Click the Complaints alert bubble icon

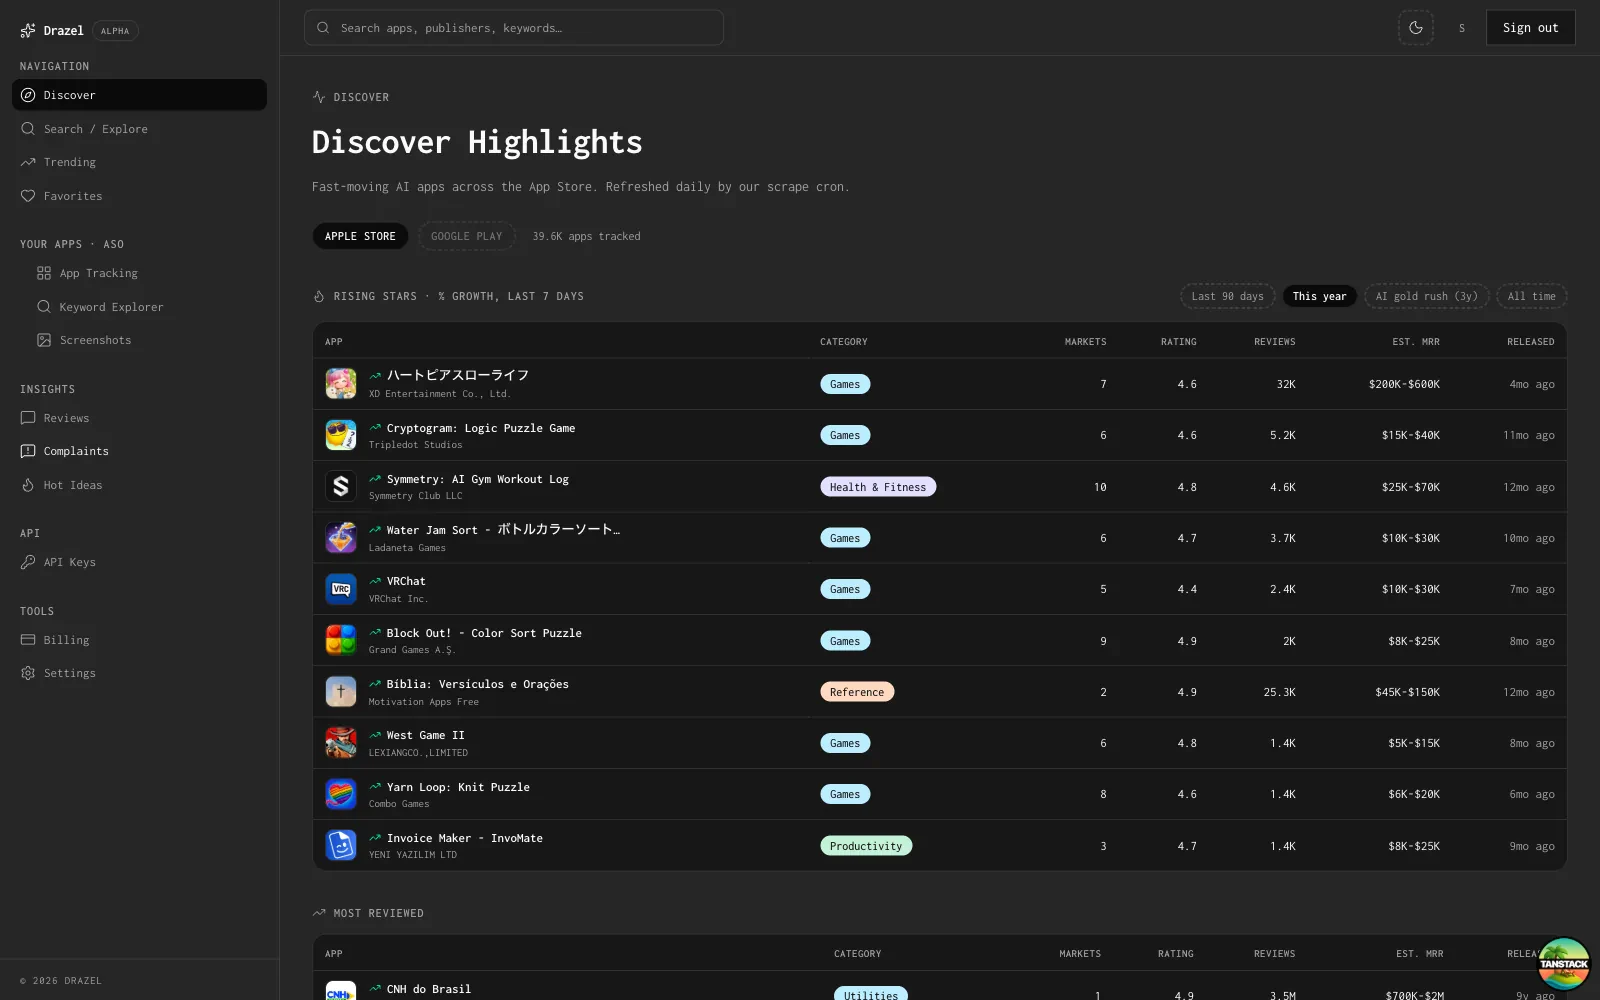28,451
